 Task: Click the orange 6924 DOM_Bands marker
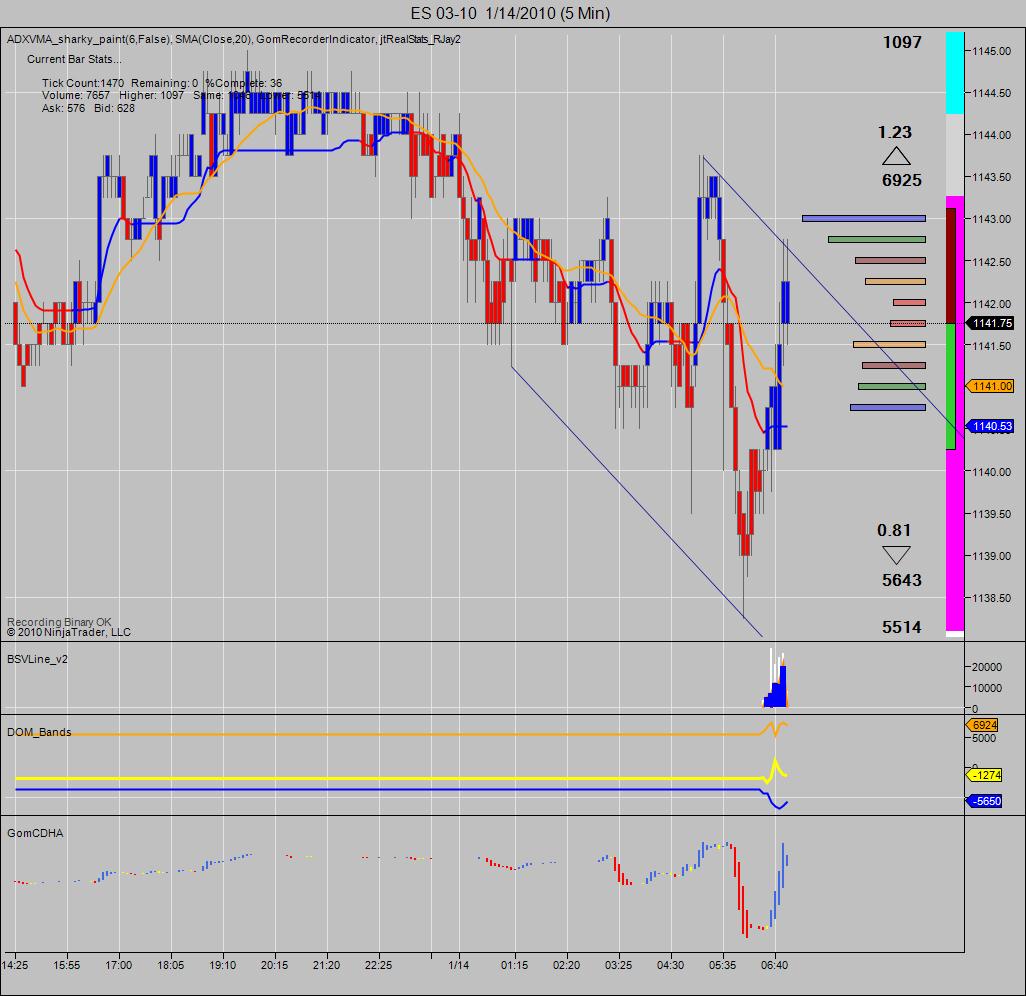coord(983,725)
